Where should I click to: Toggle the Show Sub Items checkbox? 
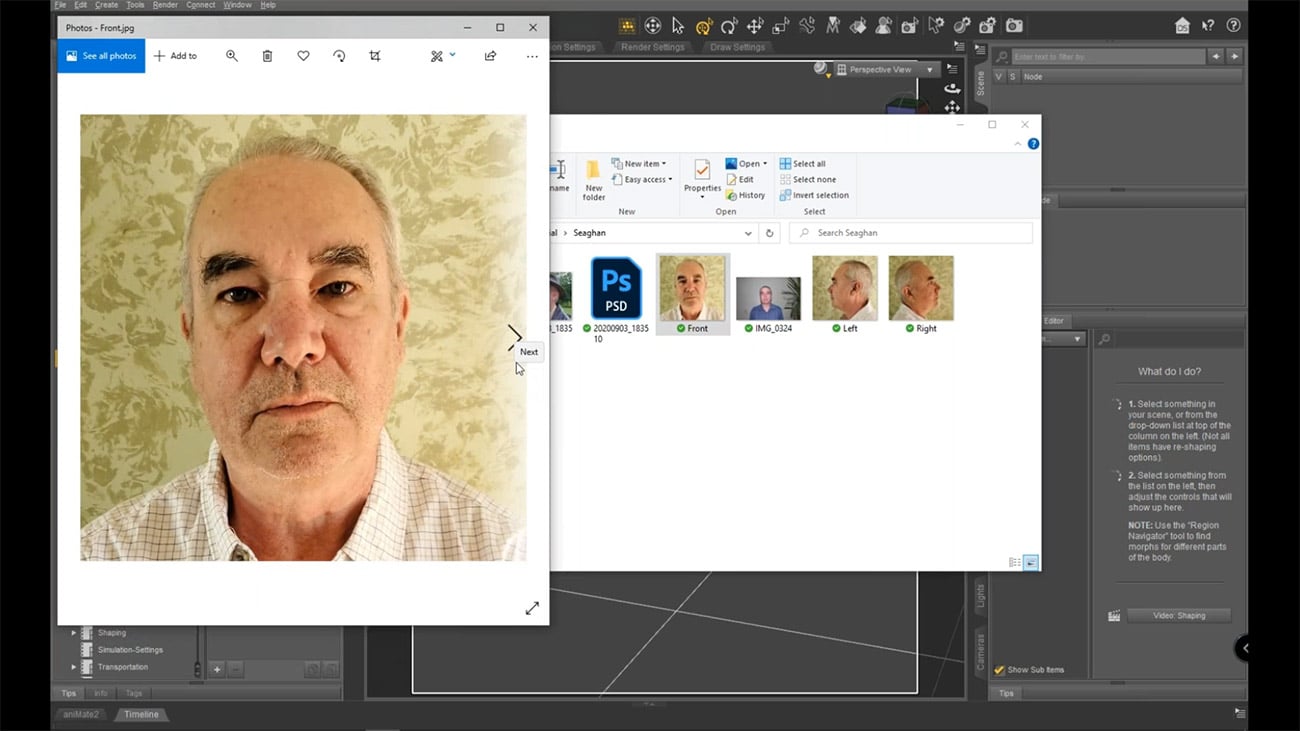point(999,670)
